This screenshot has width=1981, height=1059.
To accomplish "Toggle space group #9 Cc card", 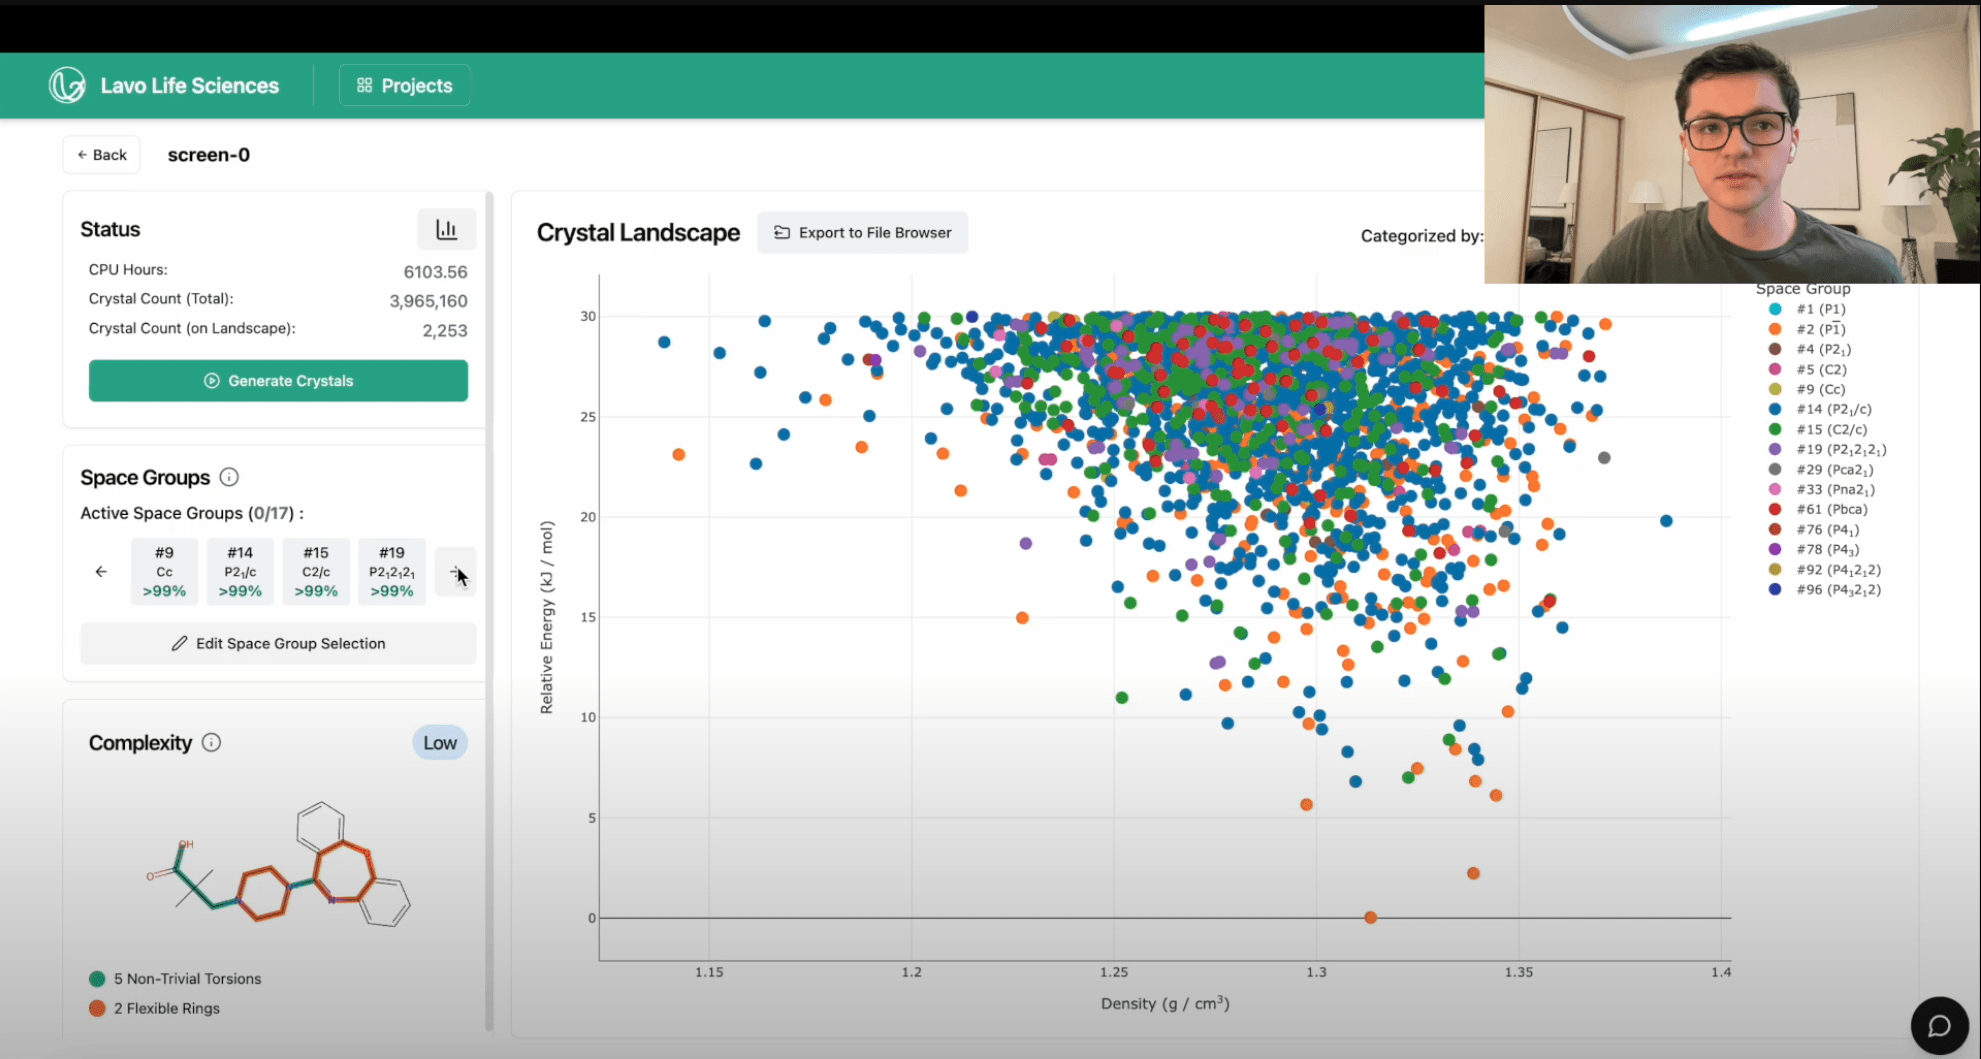I will point(164,572).
